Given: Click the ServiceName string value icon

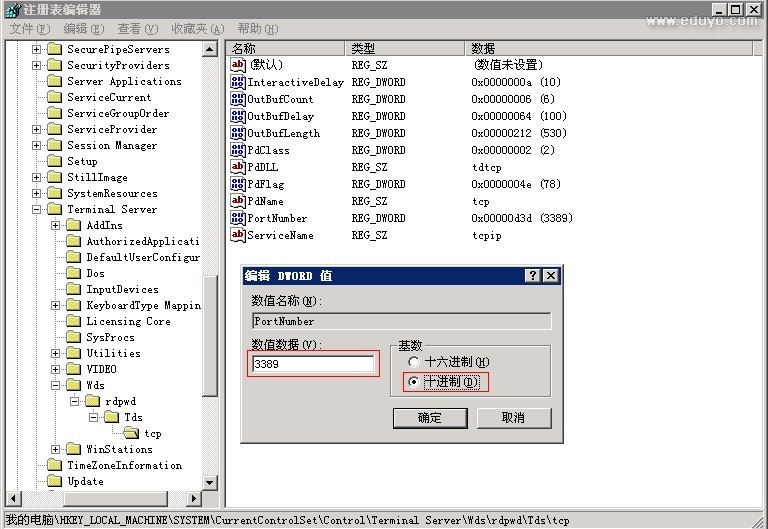Looking at the screenshot, I should (x=238, y=235).
